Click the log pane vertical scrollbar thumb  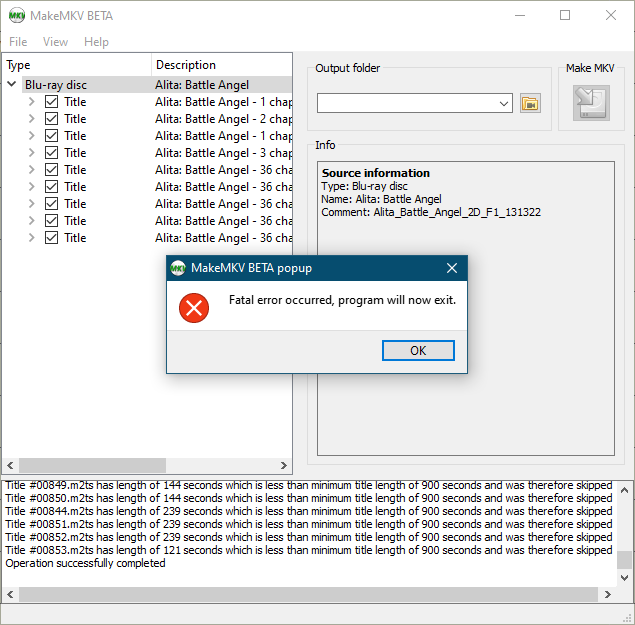point(624,560)
